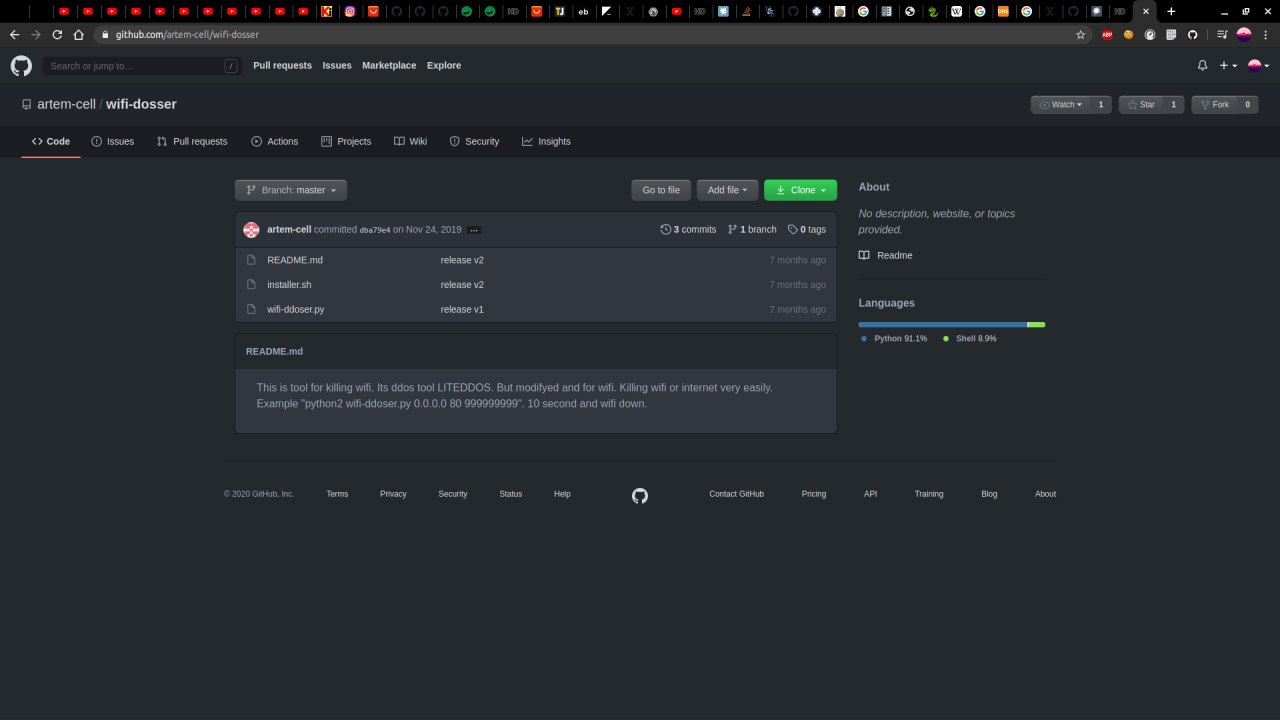
Task: Click Explore in the top navigation
Action: [x=444, y=66]
